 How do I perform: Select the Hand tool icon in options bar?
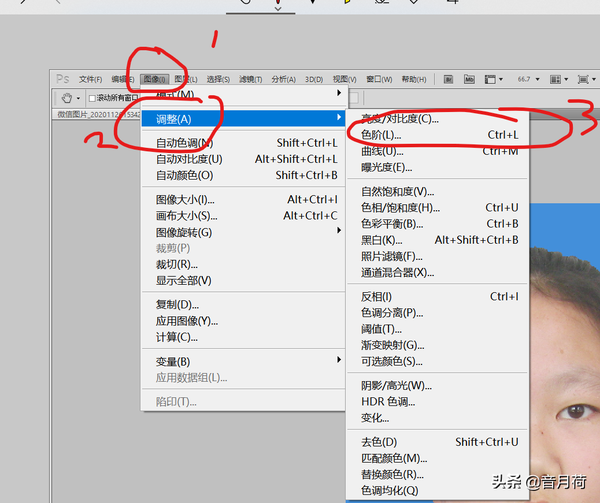click(67, 98)
